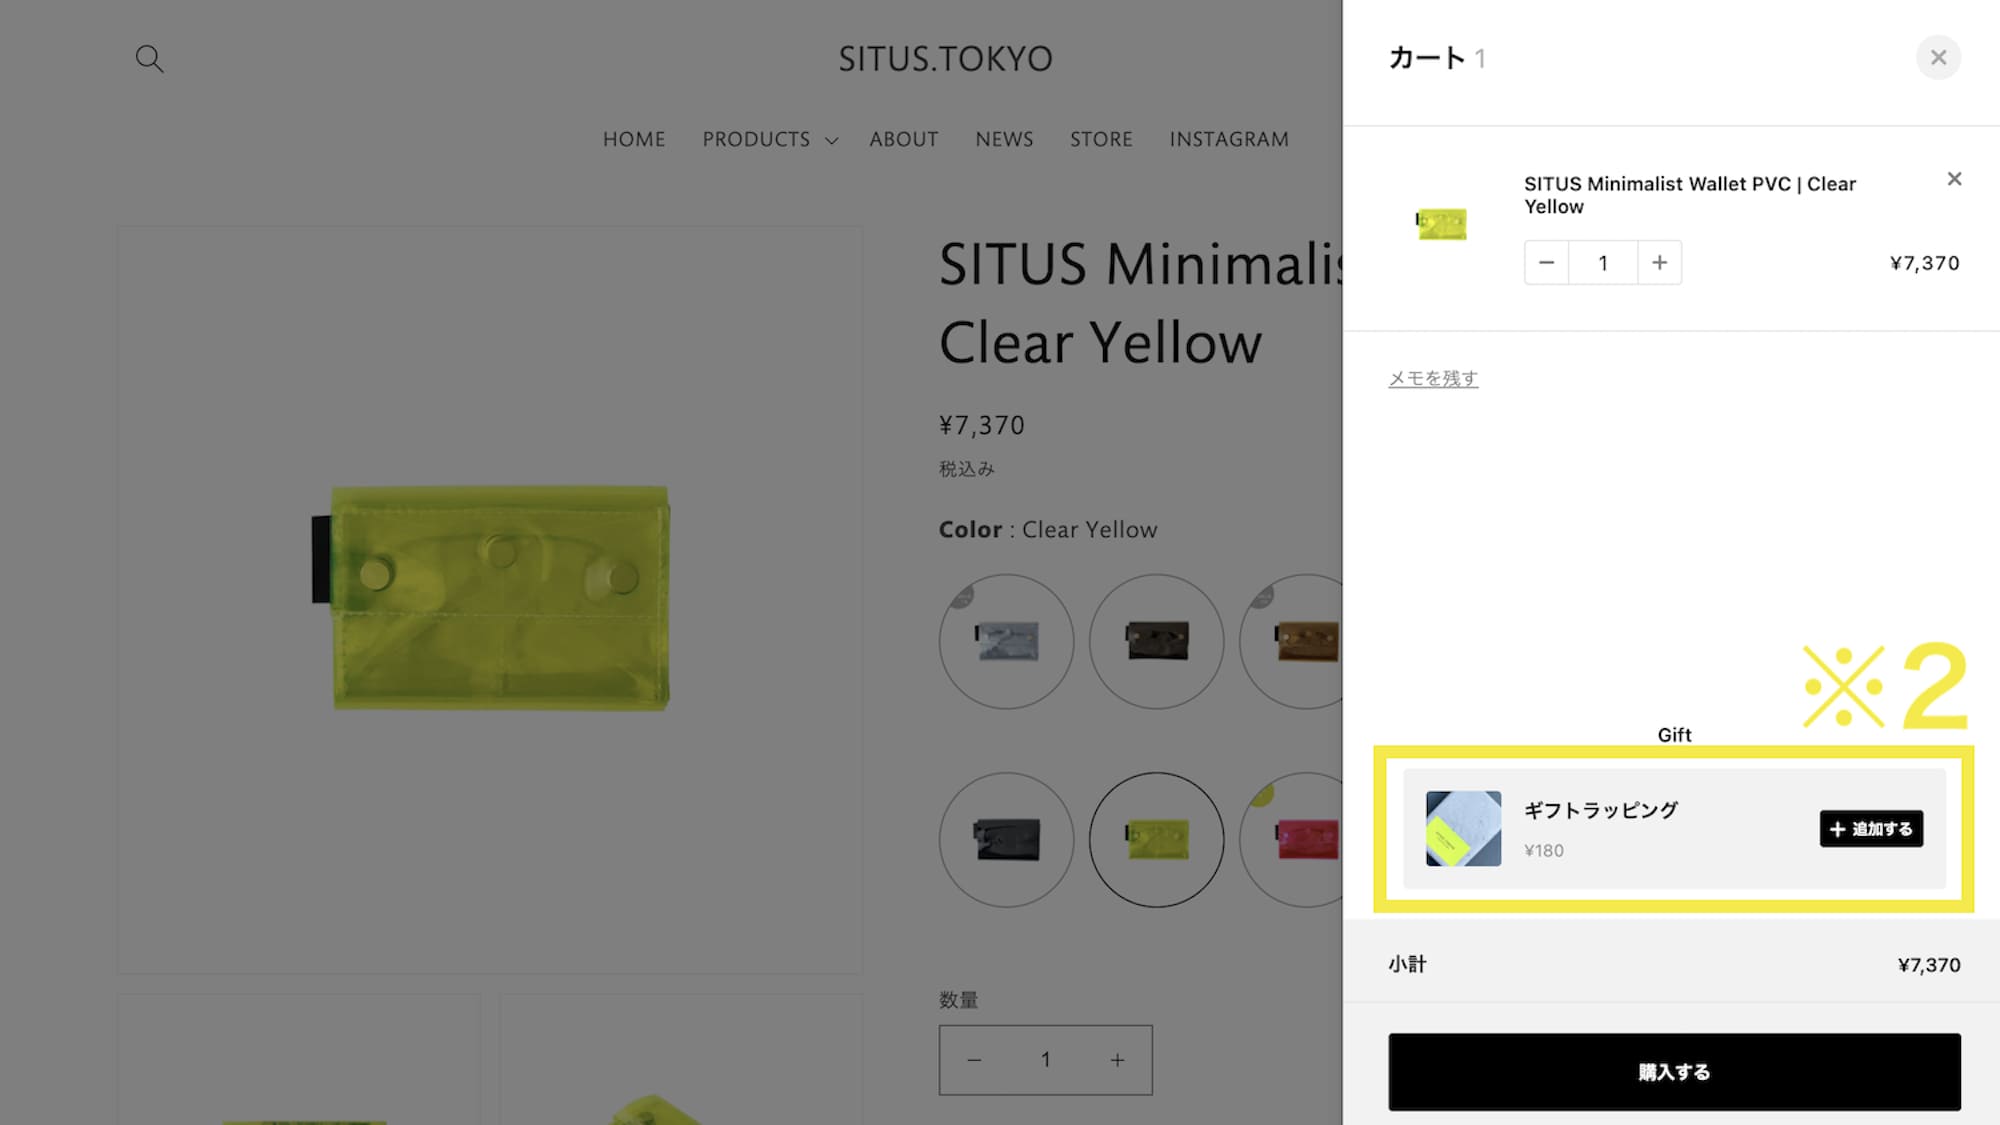
Task: Click the メモを残す note link
Action: 1433,376
